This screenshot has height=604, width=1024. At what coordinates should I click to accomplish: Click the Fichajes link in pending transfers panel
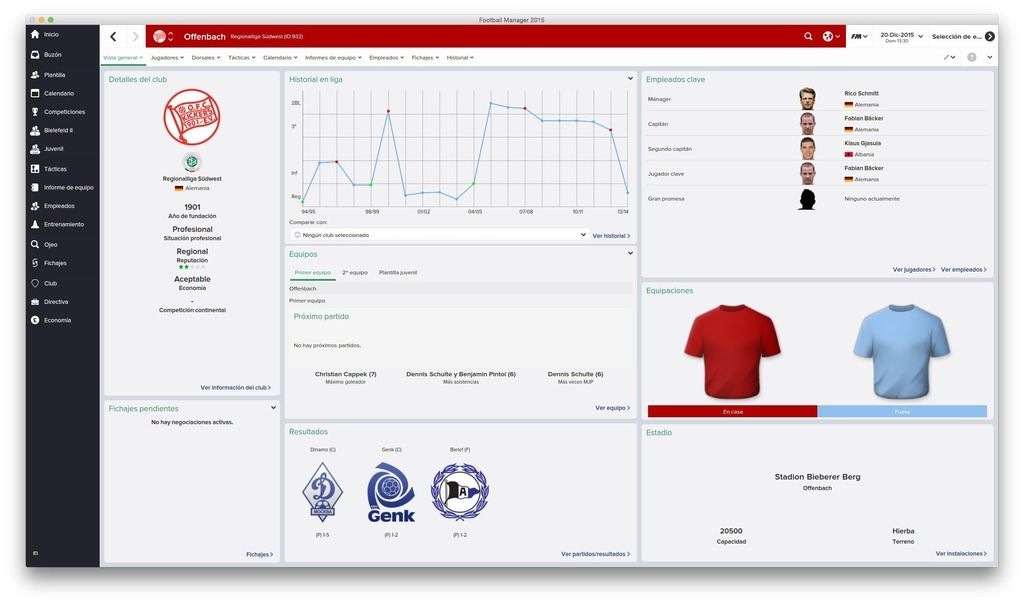pyautogui.click(x=259, y=554)
